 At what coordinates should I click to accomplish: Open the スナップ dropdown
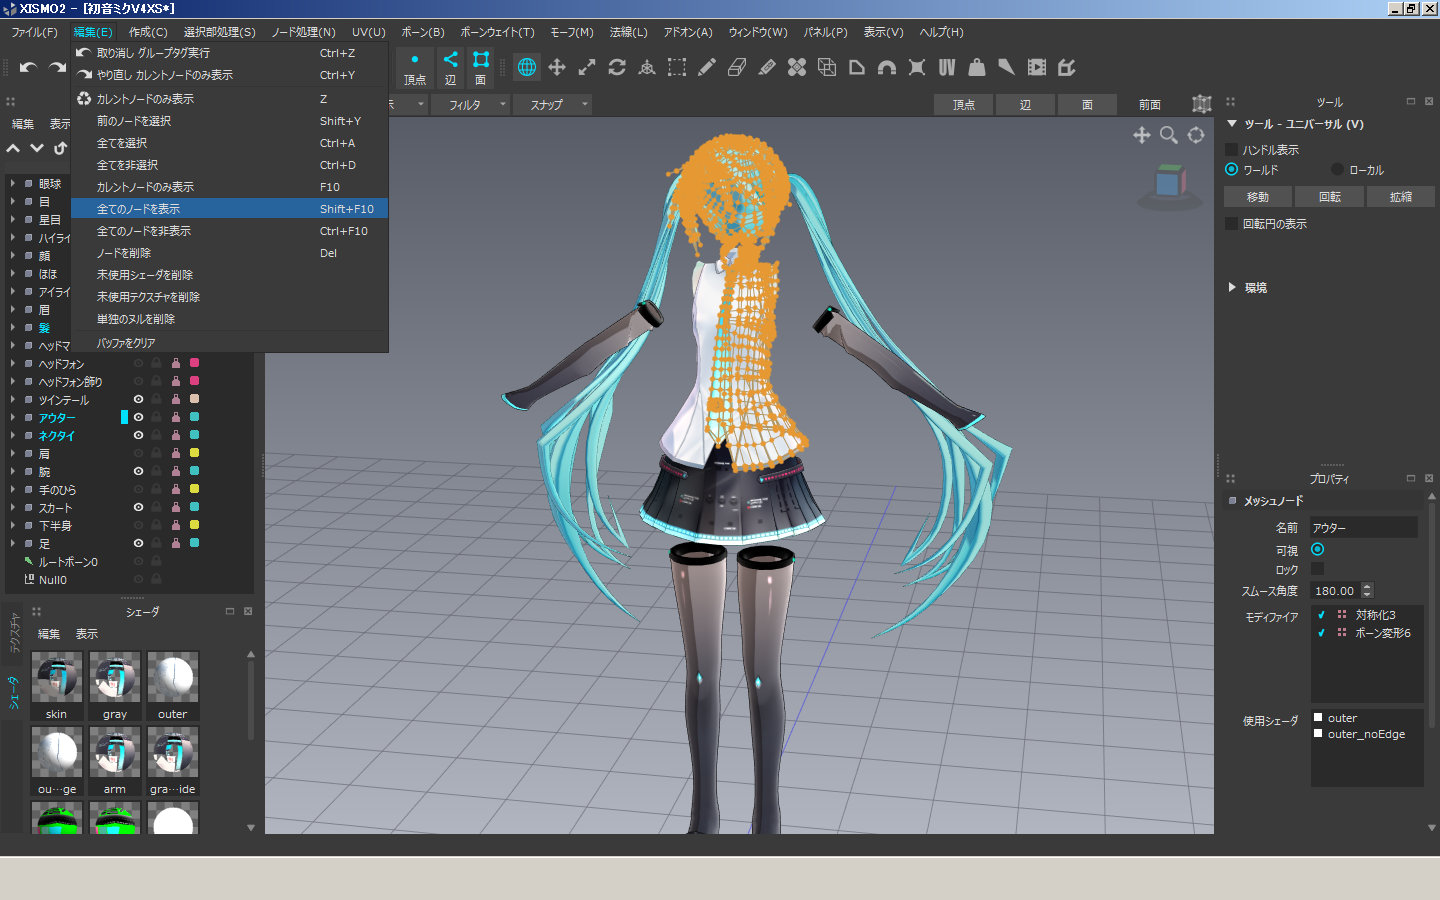tap(553, 104)
